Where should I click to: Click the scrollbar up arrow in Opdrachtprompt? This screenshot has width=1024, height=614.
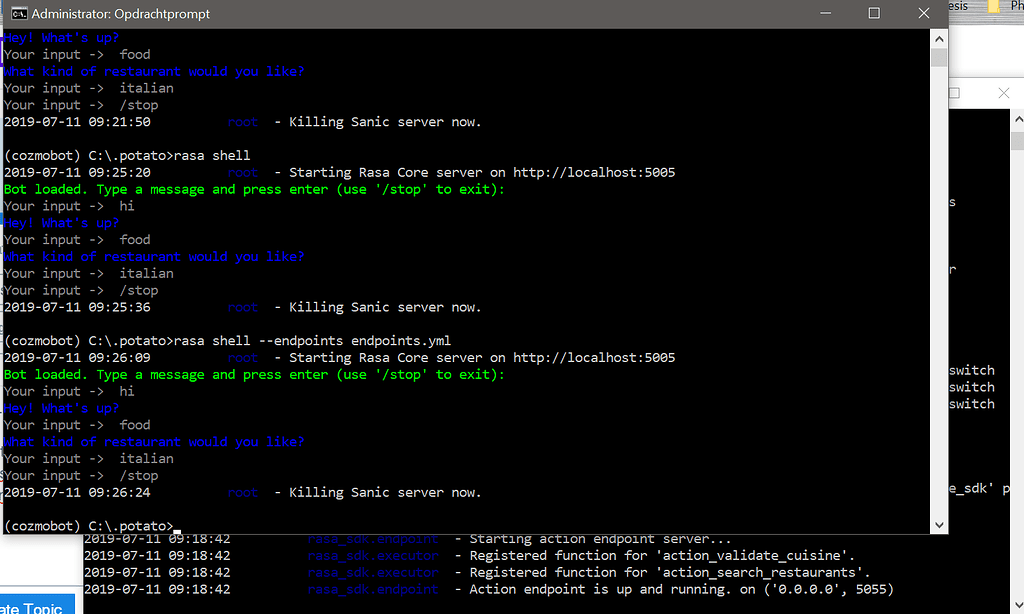[x=939, y=38]
